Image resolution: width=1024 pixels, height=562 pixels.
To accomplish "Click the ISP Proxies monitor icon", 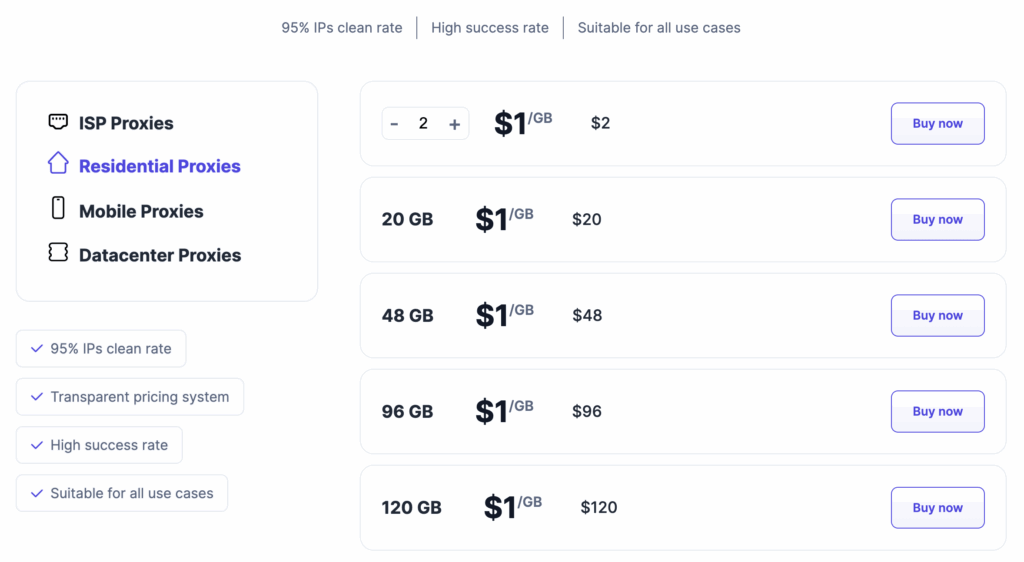I will [x=58, y=122].
